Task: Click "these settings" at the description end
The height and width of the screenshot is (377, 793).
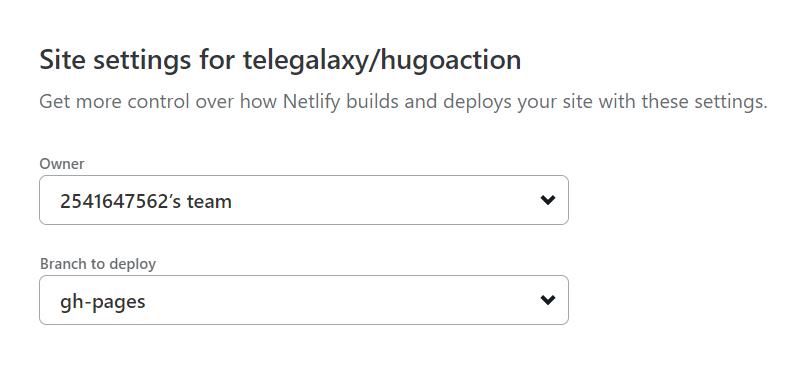Action: (x=704, y=102)
